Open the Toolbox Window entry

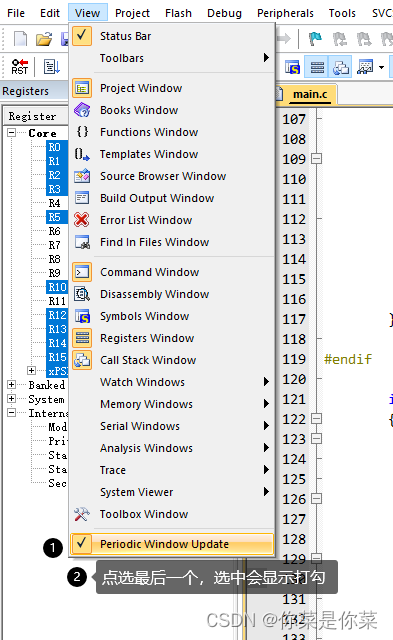coord(172,514)
